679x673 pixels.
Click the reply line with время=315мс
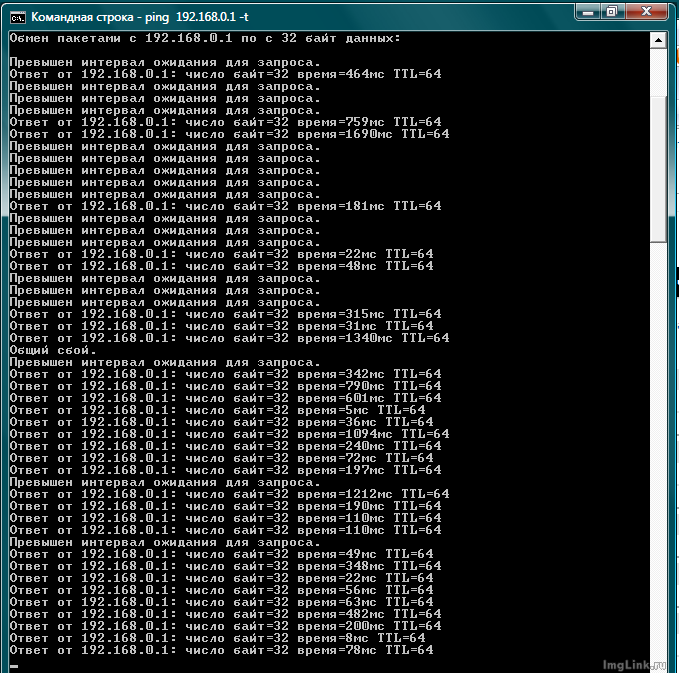point(226,314)
